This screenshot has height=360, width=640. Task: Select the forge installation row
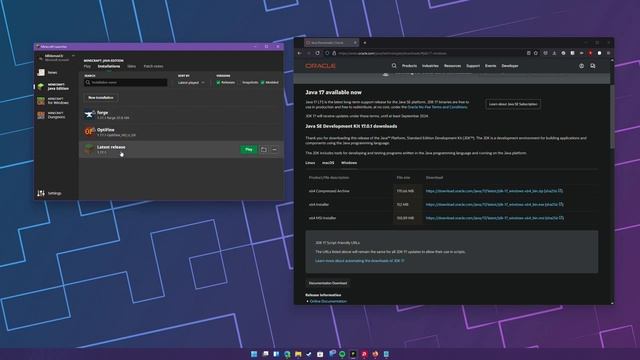(x=181, y=115)
